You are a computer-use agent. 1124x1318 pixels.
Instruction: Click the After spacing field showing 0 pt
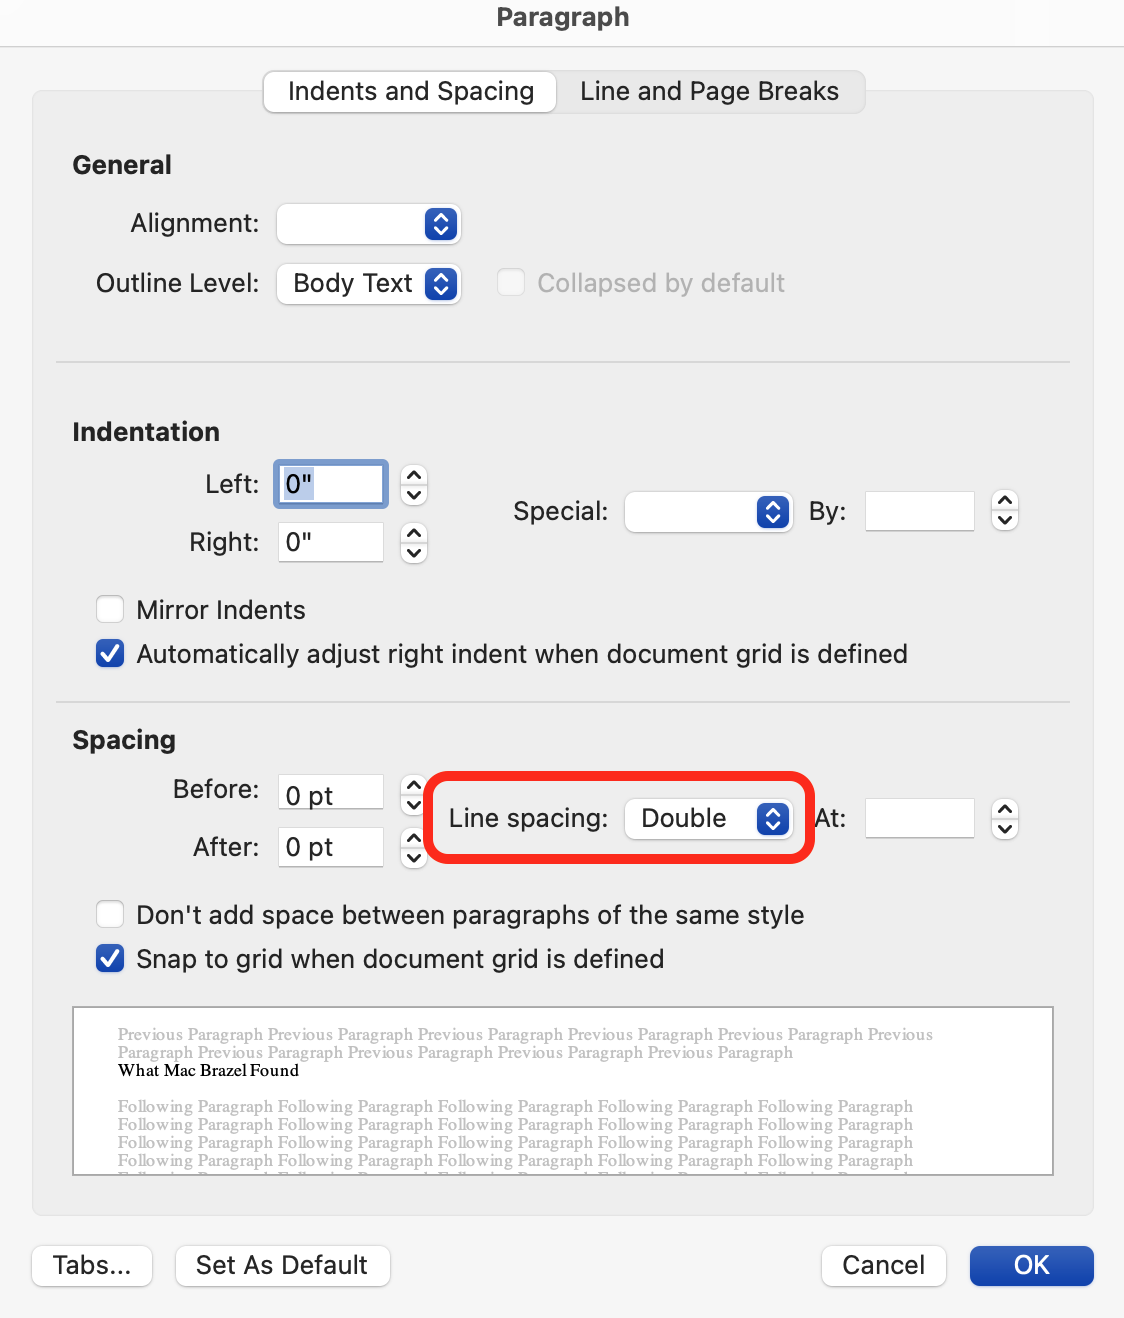(x=330, y=846)
